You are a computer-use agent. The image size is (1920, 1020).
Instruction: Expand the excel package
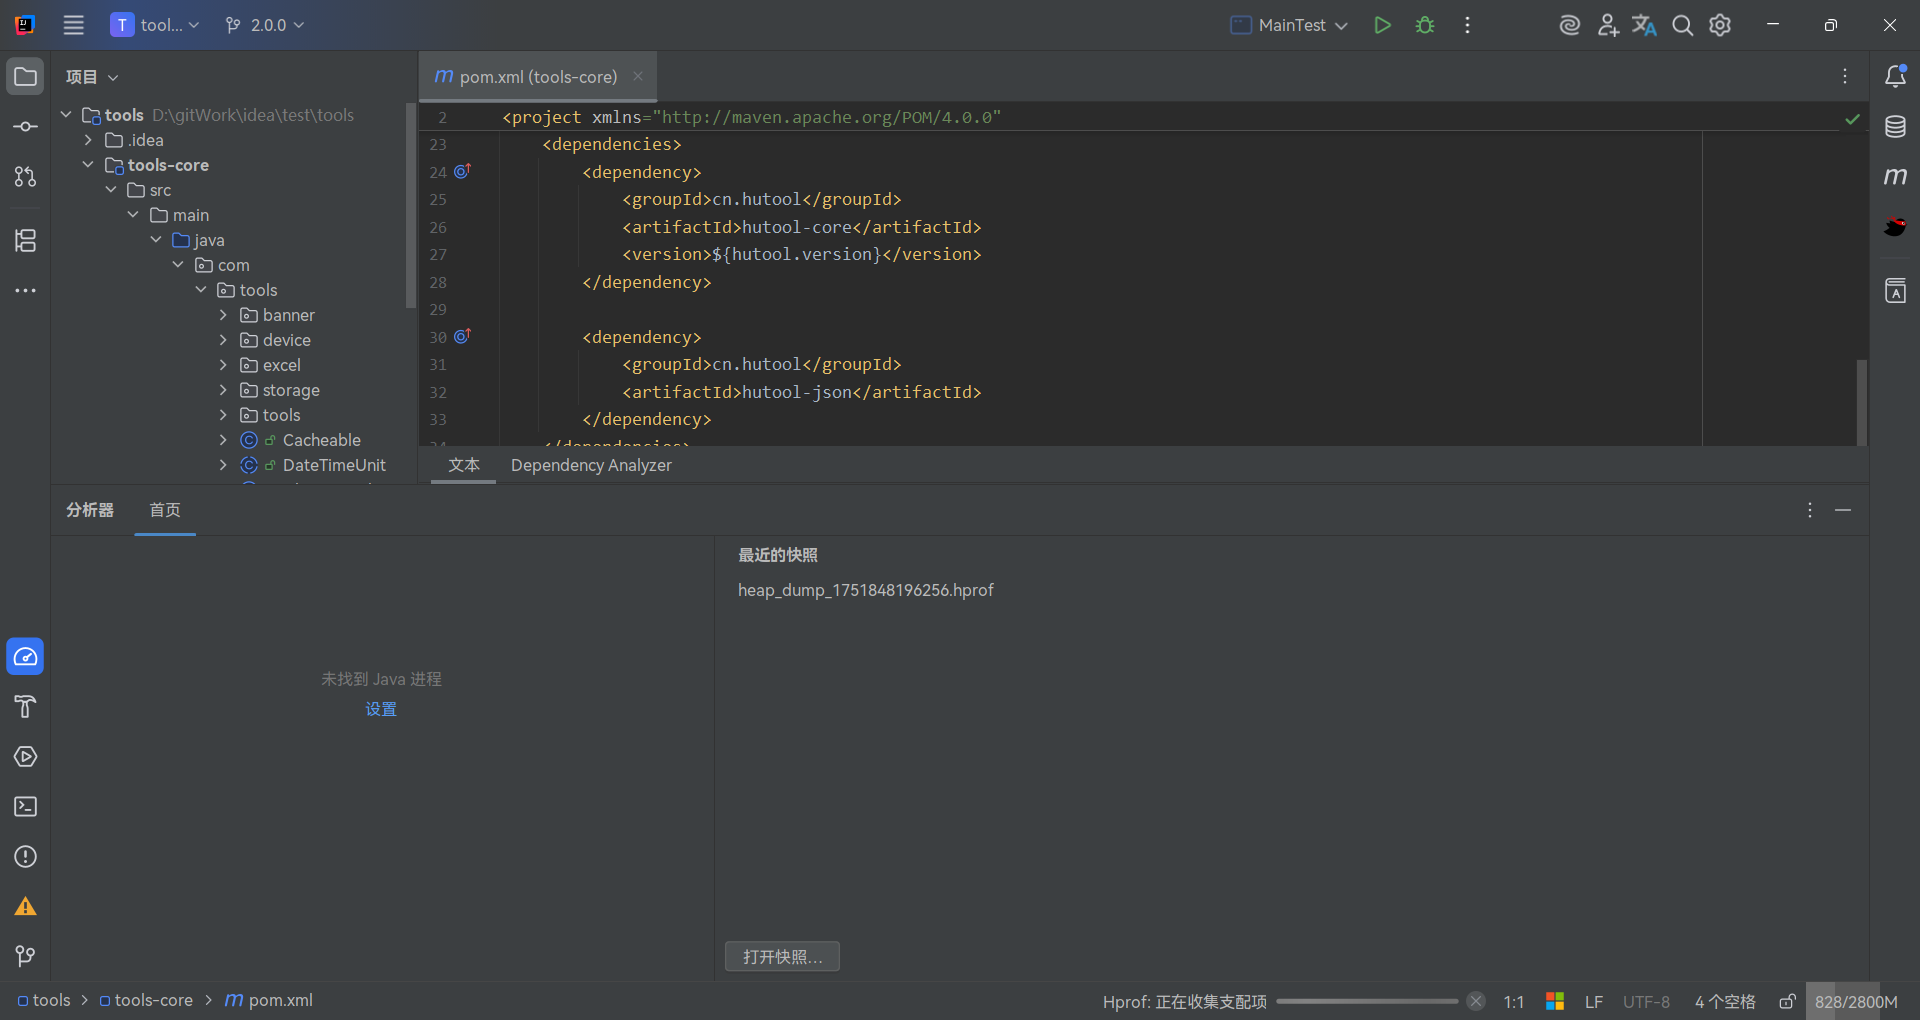[223, 365]
